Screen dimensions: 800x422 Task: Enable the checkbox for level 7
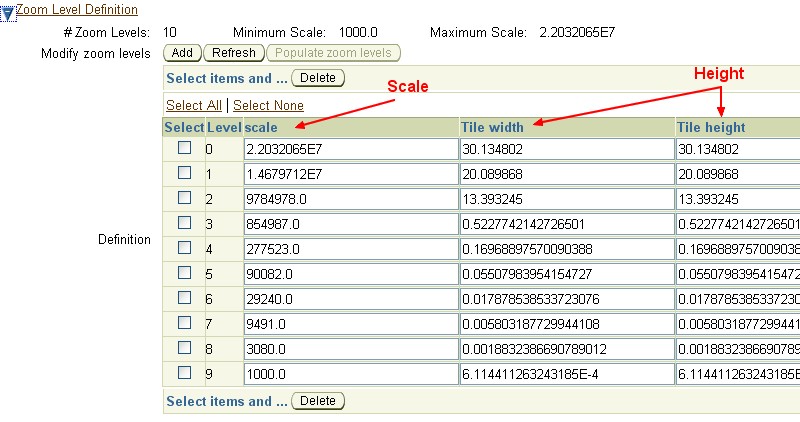(x=184, y=323)
